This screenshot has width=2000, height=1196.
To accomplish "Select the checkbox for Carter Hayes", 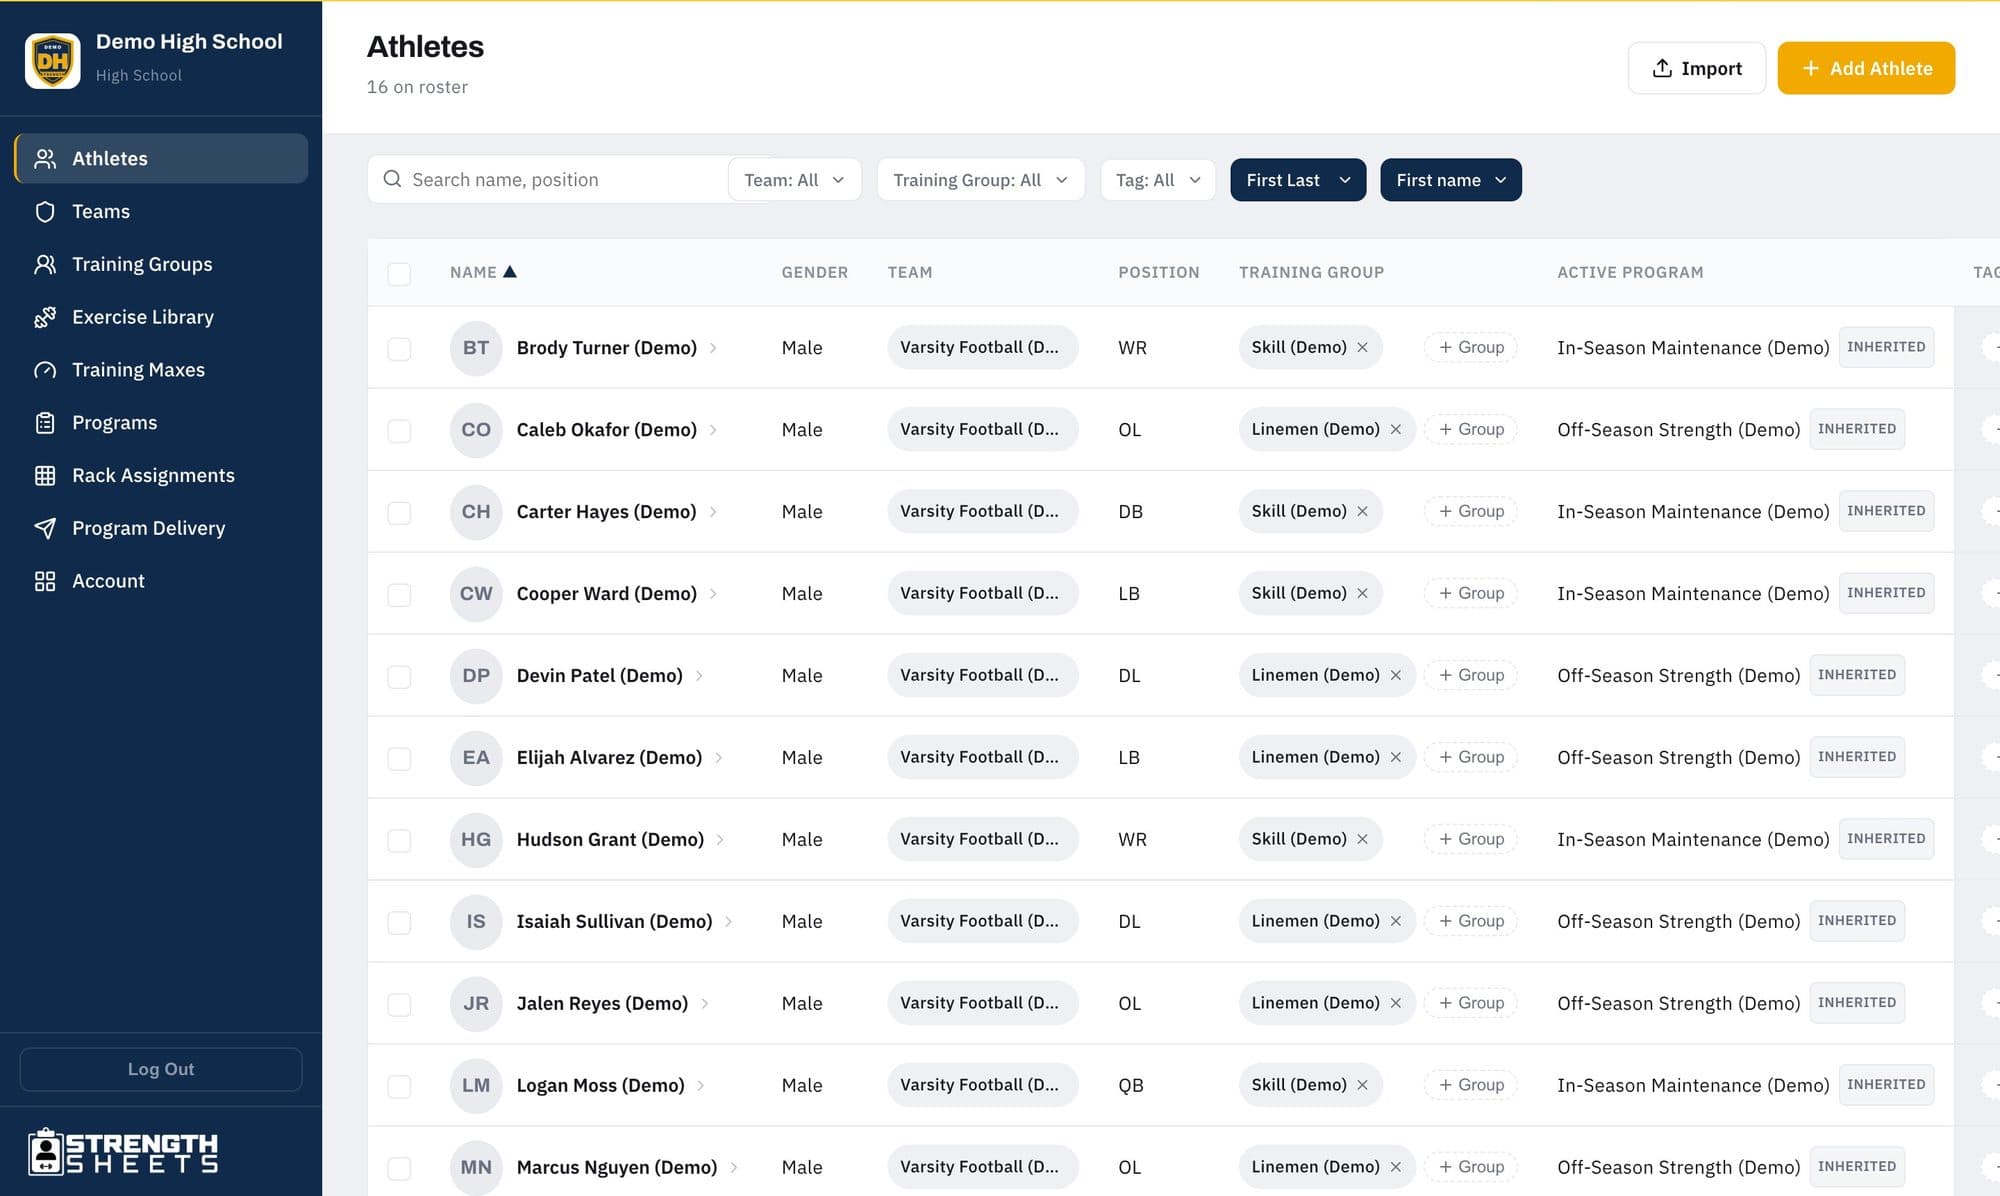I will click(399, 513).
